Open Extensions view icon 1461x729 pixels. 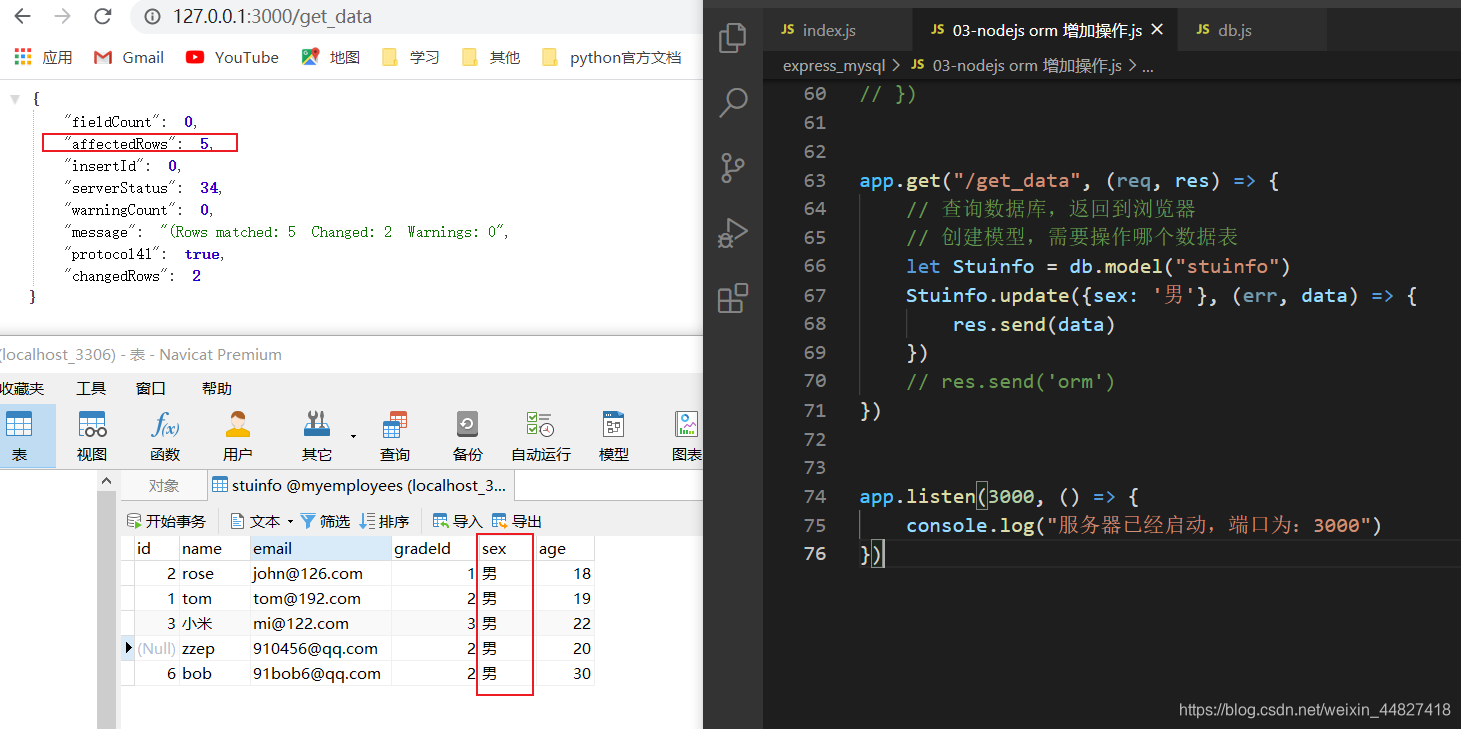point(733,298)
